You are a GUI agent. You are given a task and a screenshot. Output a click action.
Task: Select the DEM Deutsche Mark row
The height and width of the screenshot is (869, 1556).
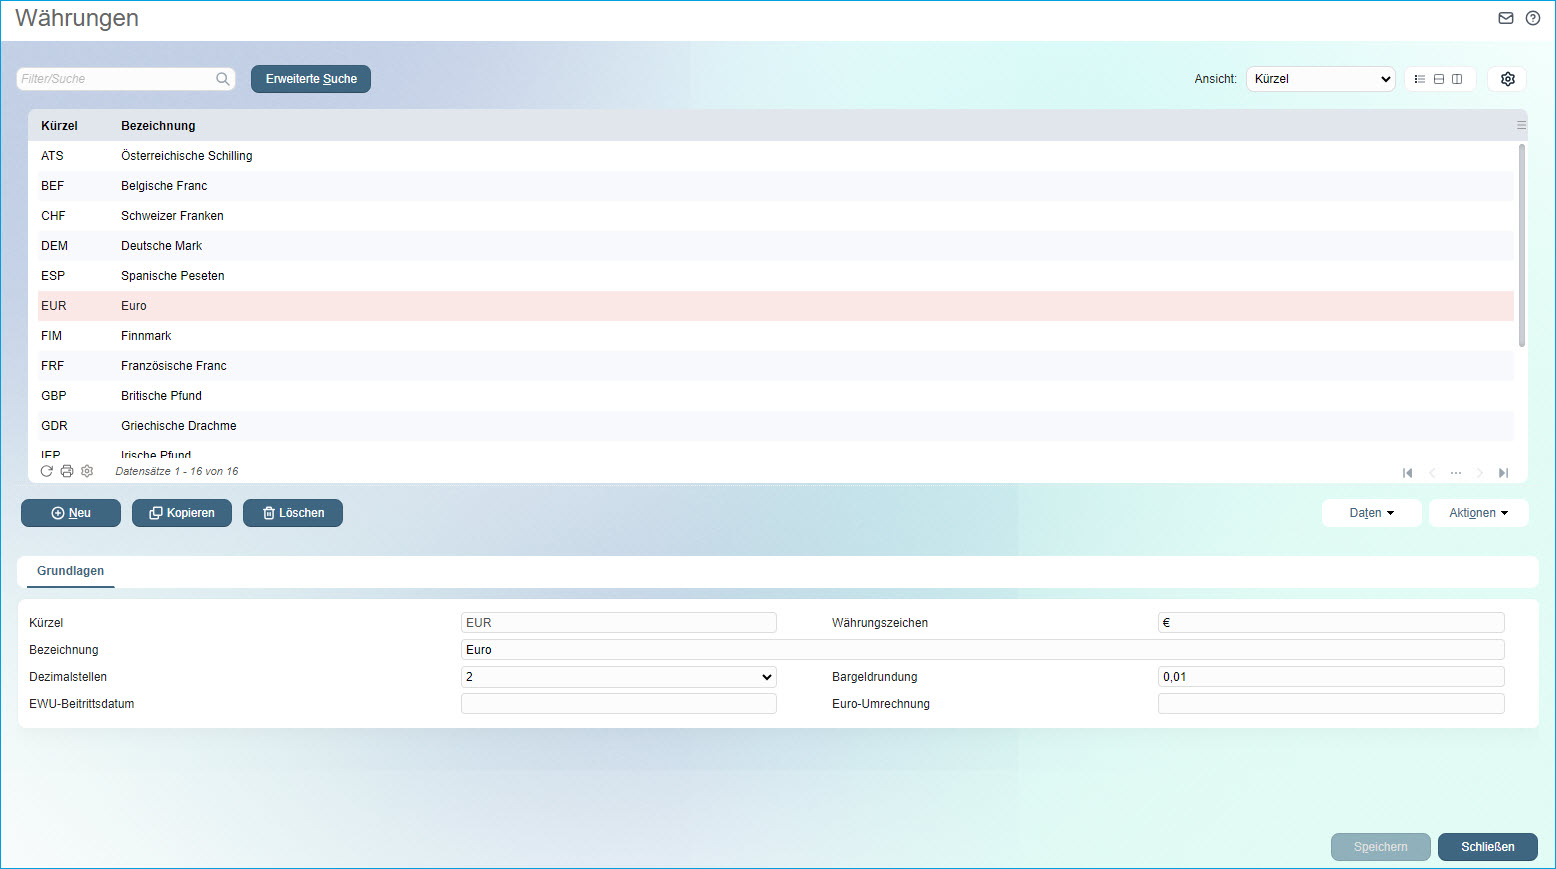click(776, 246)
